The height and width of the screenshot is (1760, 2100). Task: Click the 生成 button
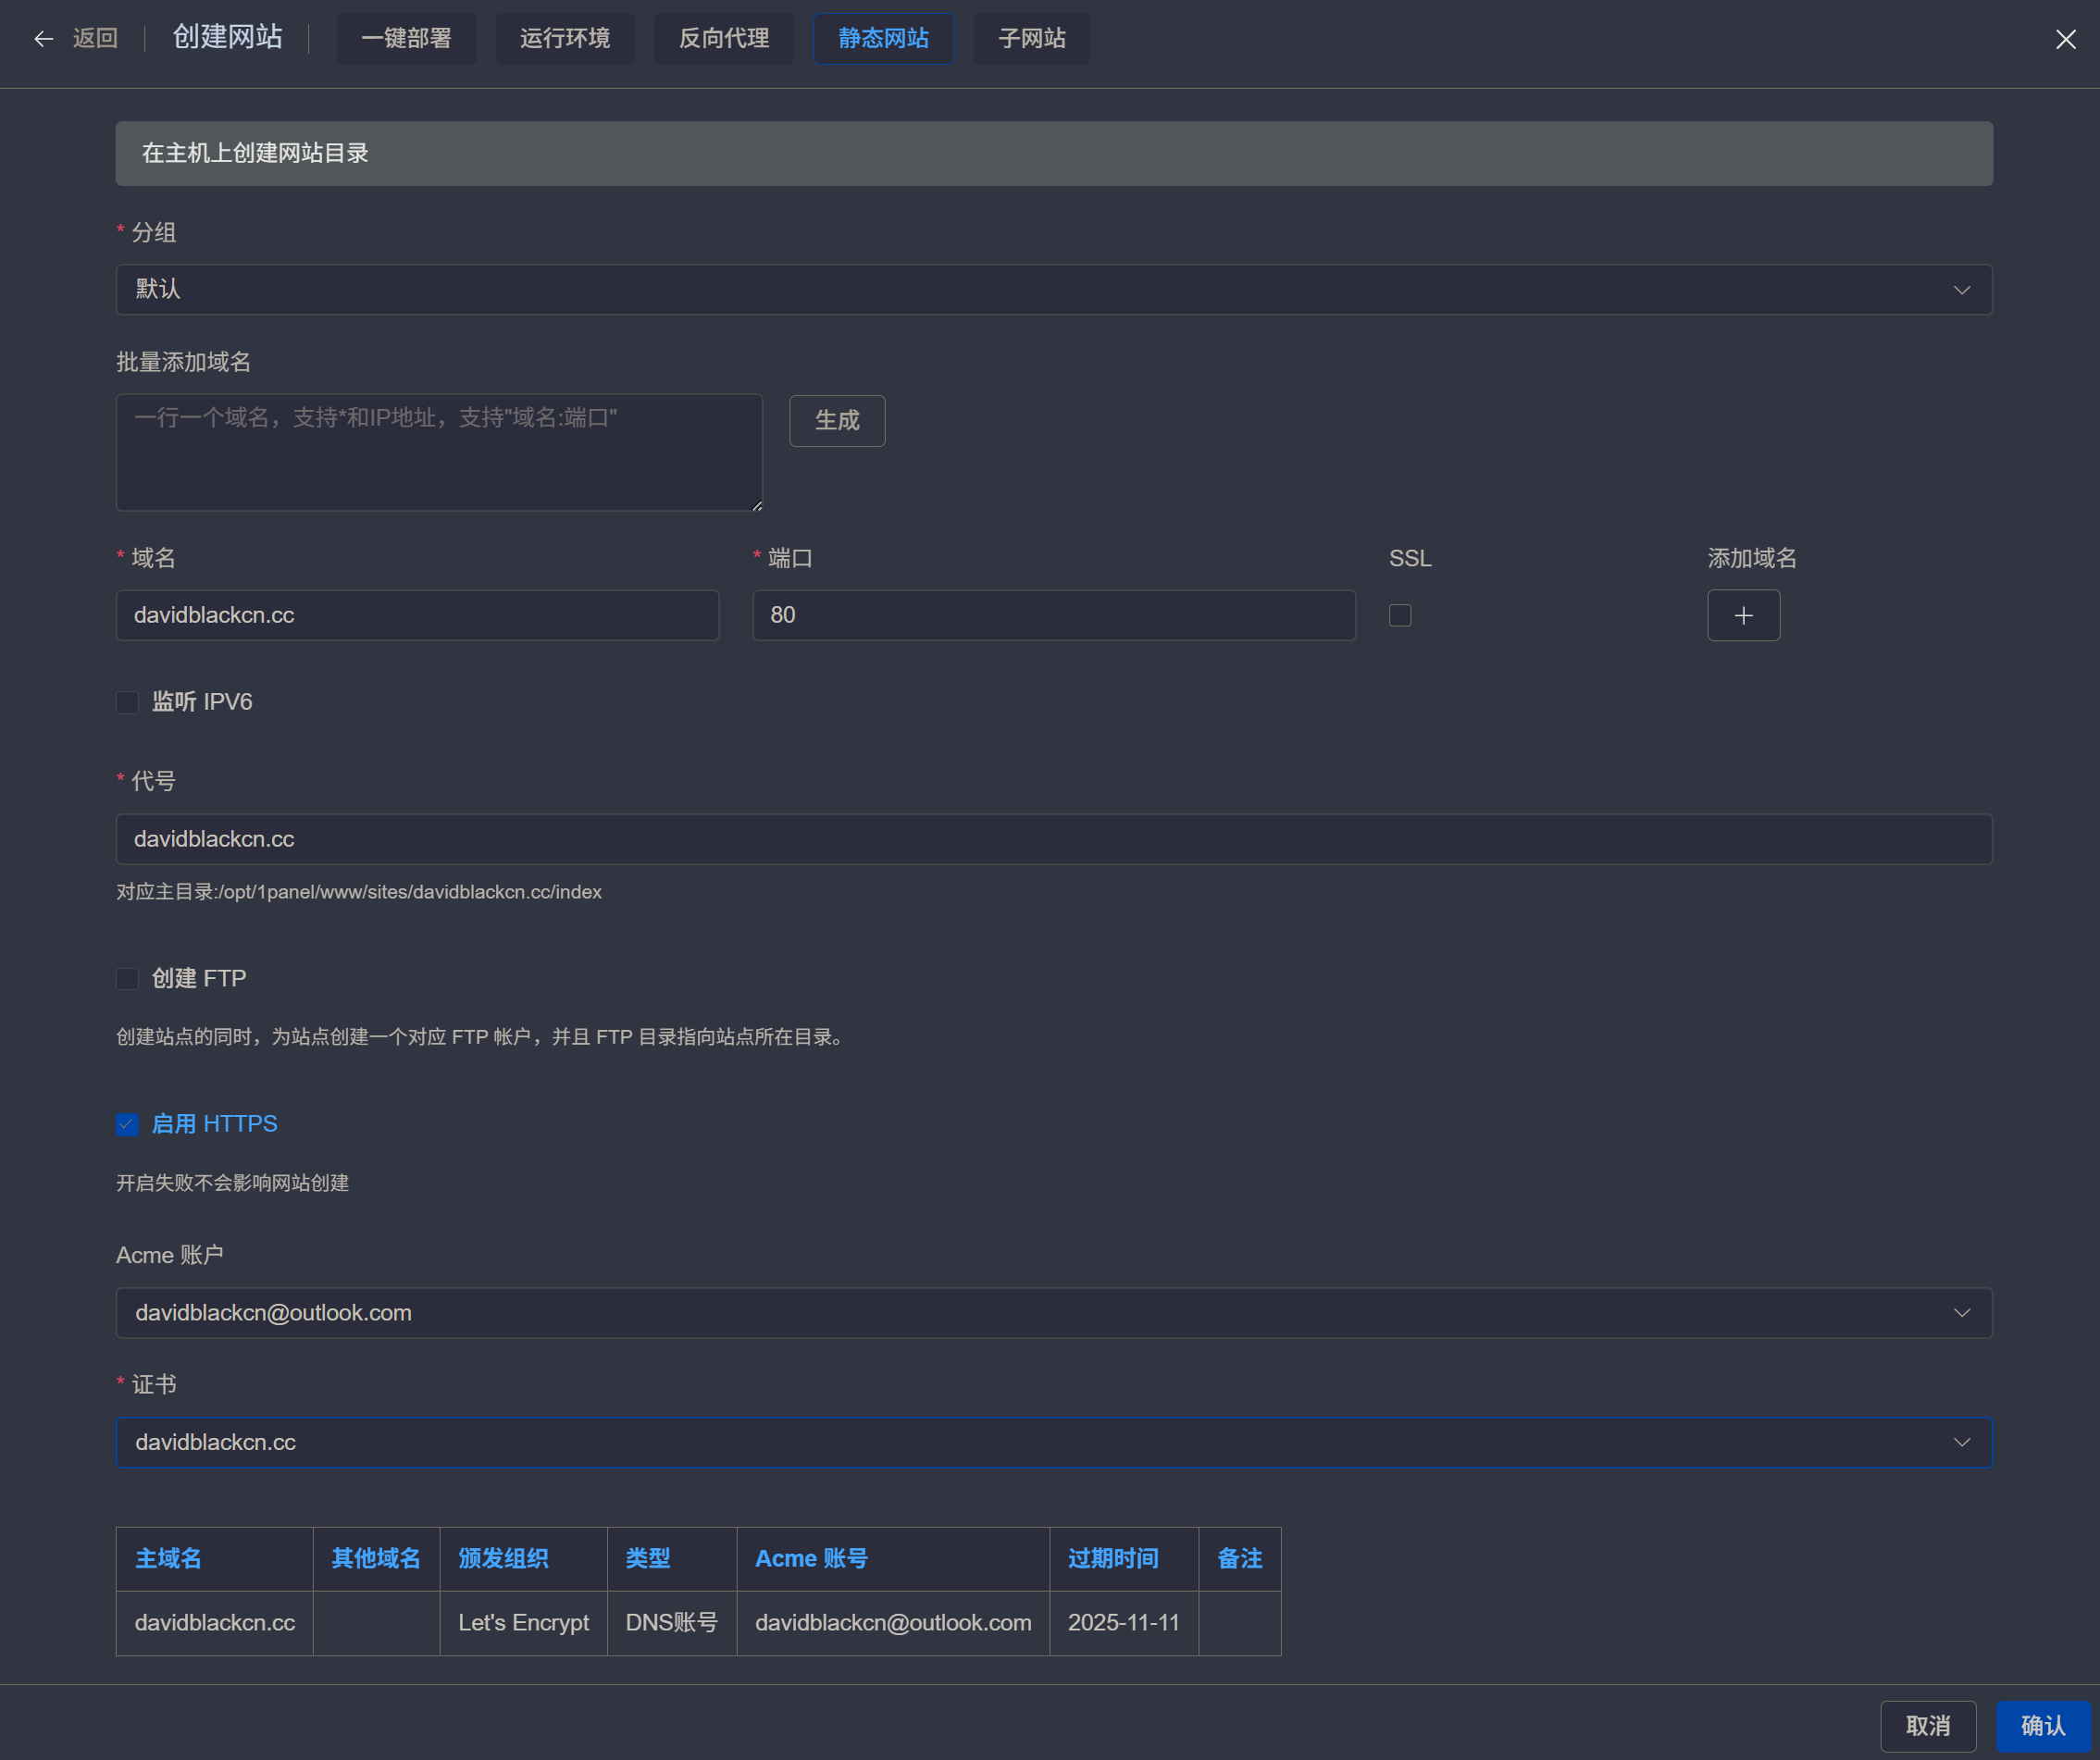836,420
